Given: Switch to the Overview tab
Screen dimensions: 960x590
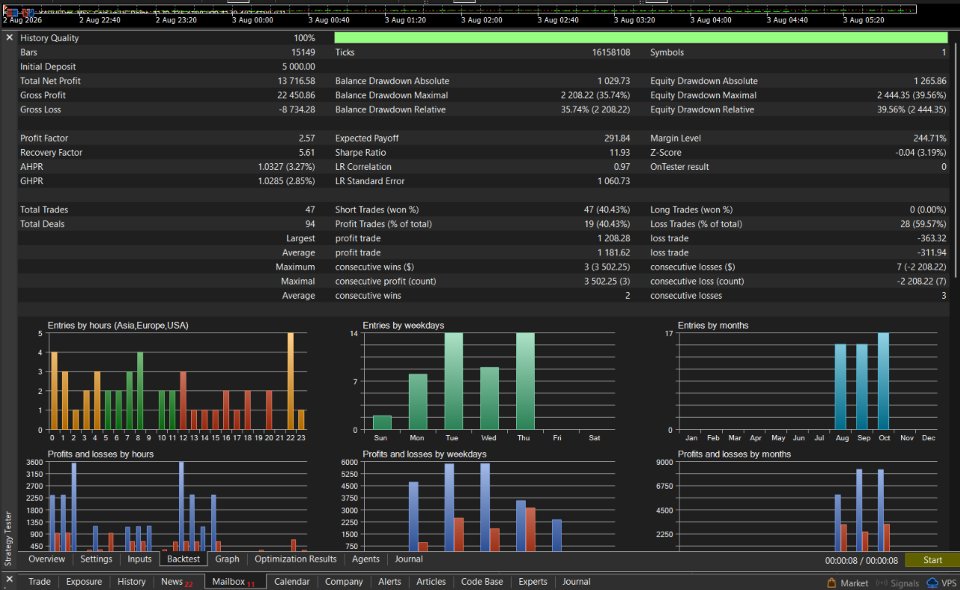Looking at the screenshot, I should click(47, 559).
